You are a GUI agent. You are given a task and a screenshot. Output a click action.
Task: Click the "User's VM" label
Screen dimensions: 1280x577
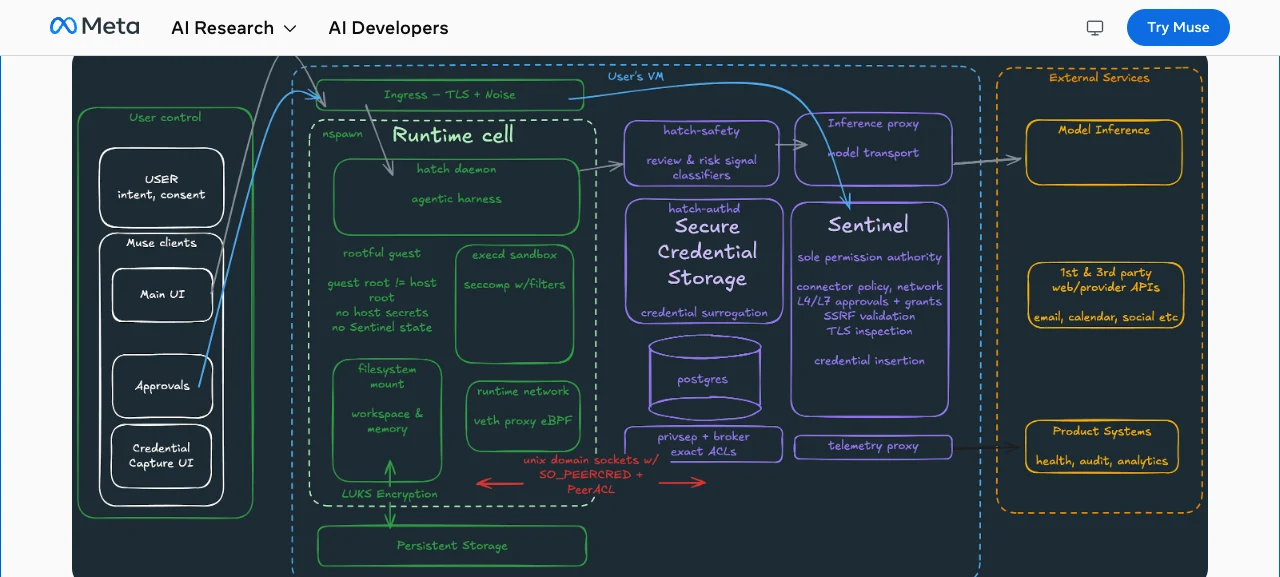(635, 77)
